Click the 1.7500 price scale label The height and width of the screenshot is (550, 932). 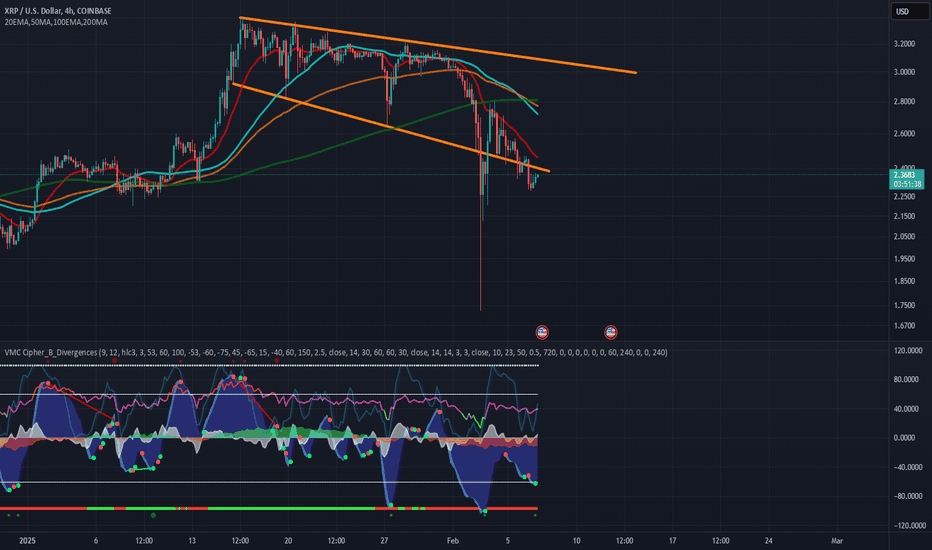point(904,306)
